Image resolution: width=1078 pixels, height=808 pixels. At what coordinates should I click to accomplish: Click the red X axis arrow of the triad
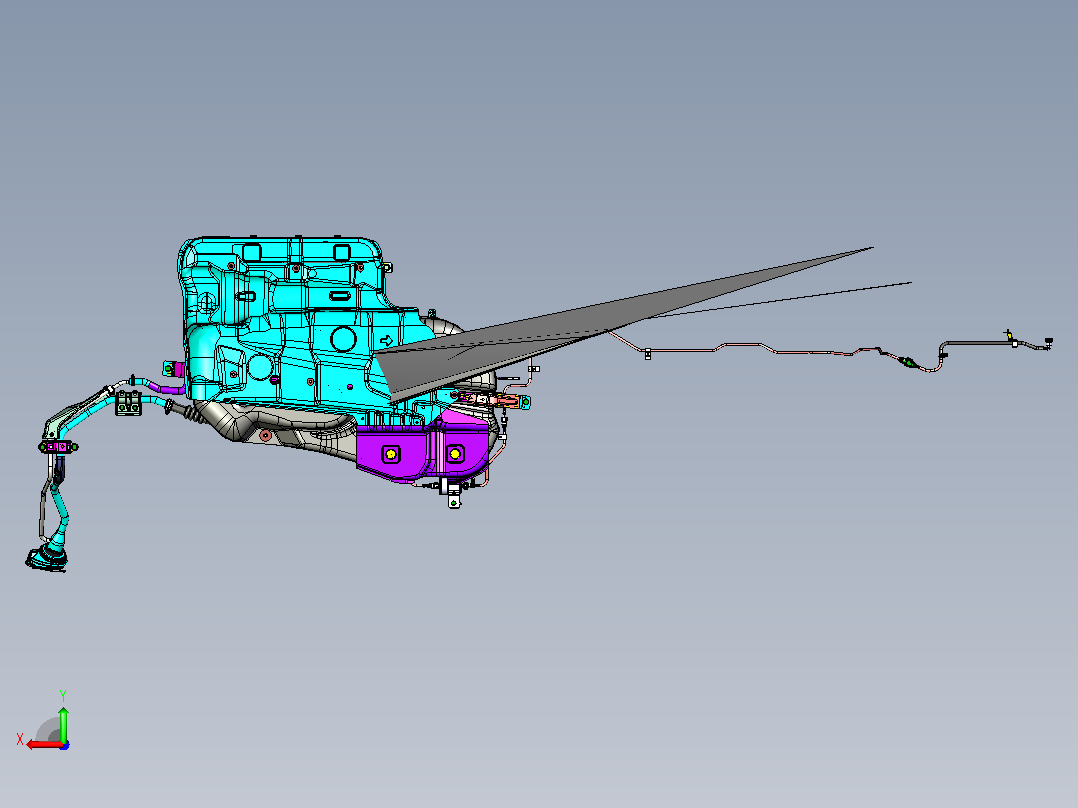coord(43,745)
